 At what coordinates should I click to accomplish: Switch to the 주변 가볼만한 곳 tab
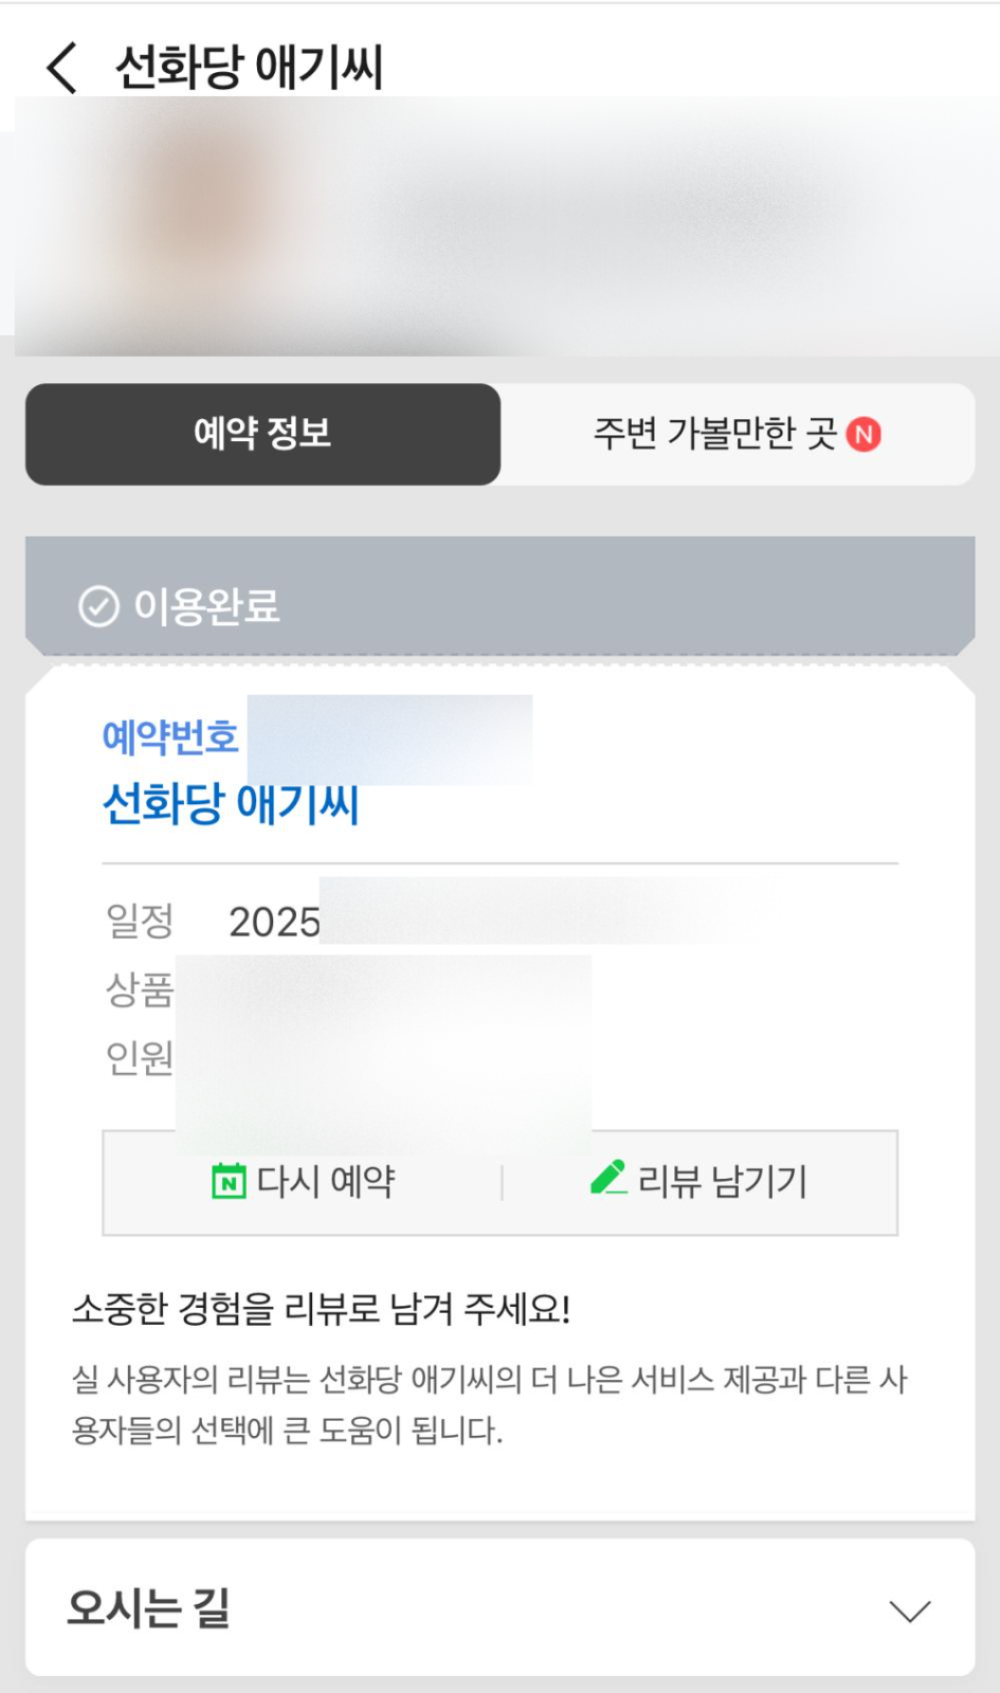pos(738,434)
